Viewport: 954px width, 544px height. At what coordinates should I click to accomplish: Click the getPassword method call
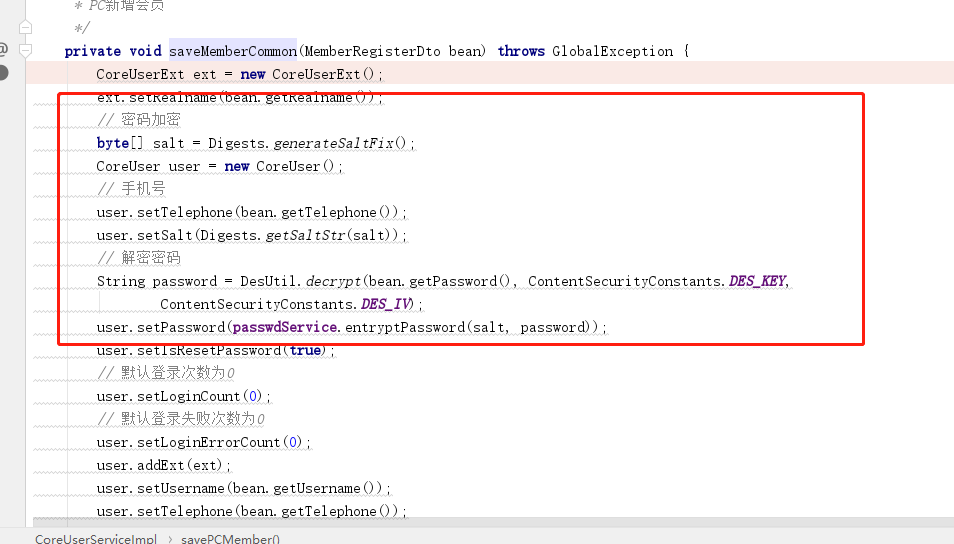click(x=453, y=281)
